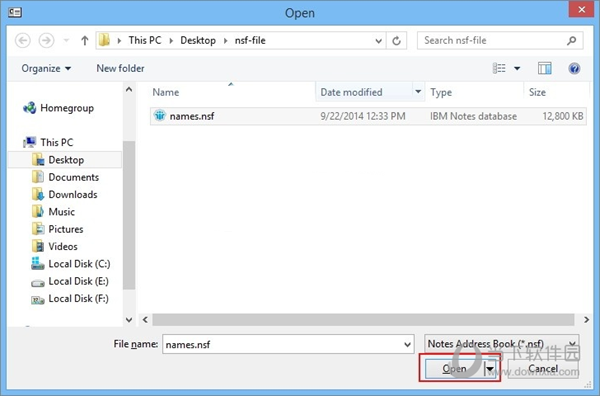Create a New folder
Screen dimensions: 600x396
(120, 68)
